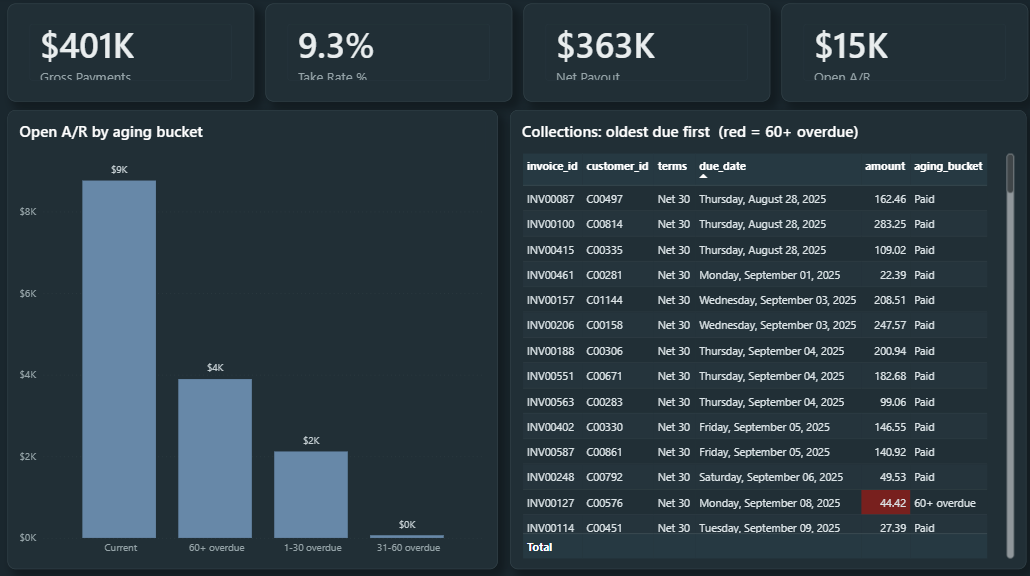Click the Paid status for INV00461

pos(924,275)
